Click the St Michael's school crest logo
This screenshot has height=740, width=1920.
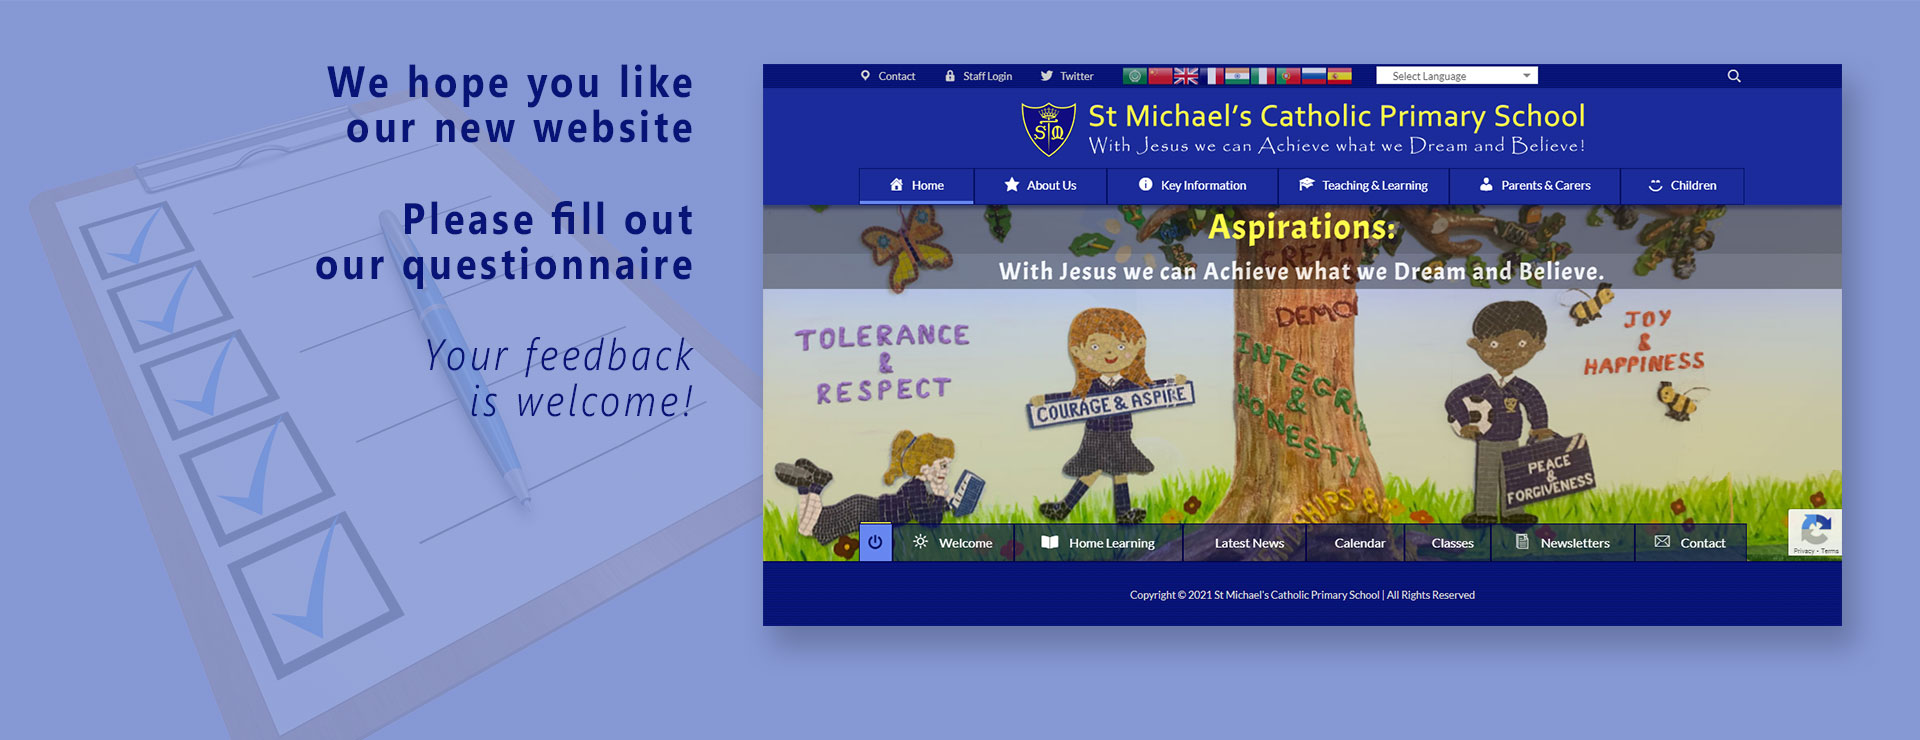point(1049,129)
